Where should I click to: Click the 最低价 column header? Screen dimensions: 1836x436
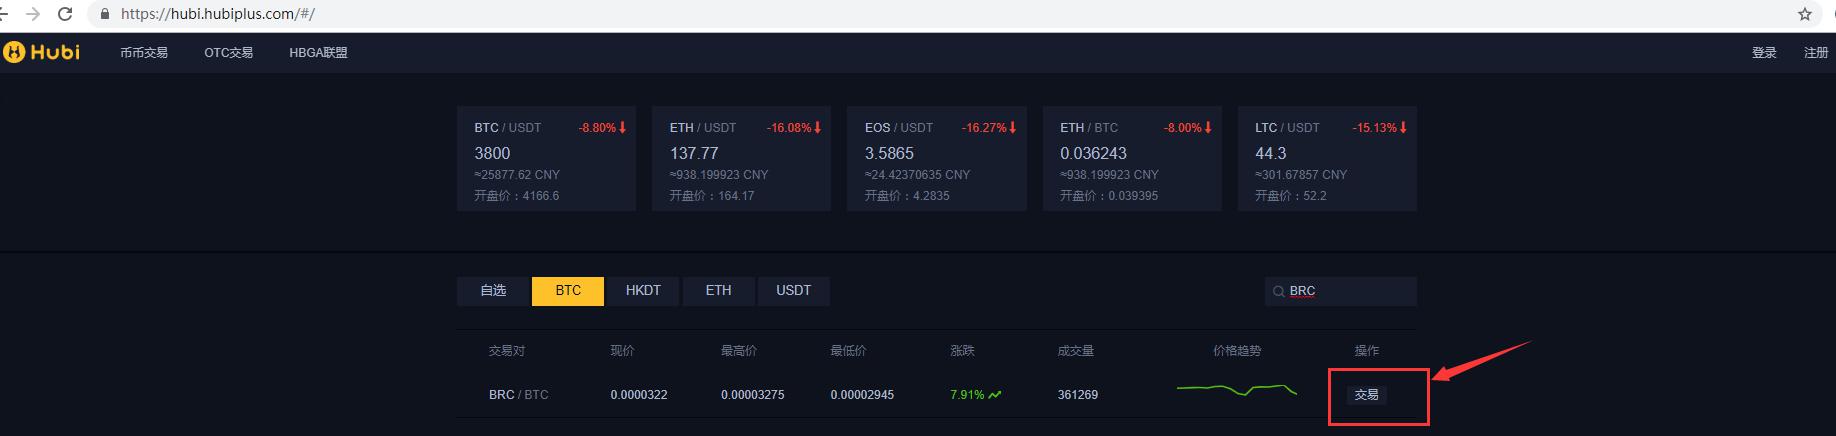848,351
